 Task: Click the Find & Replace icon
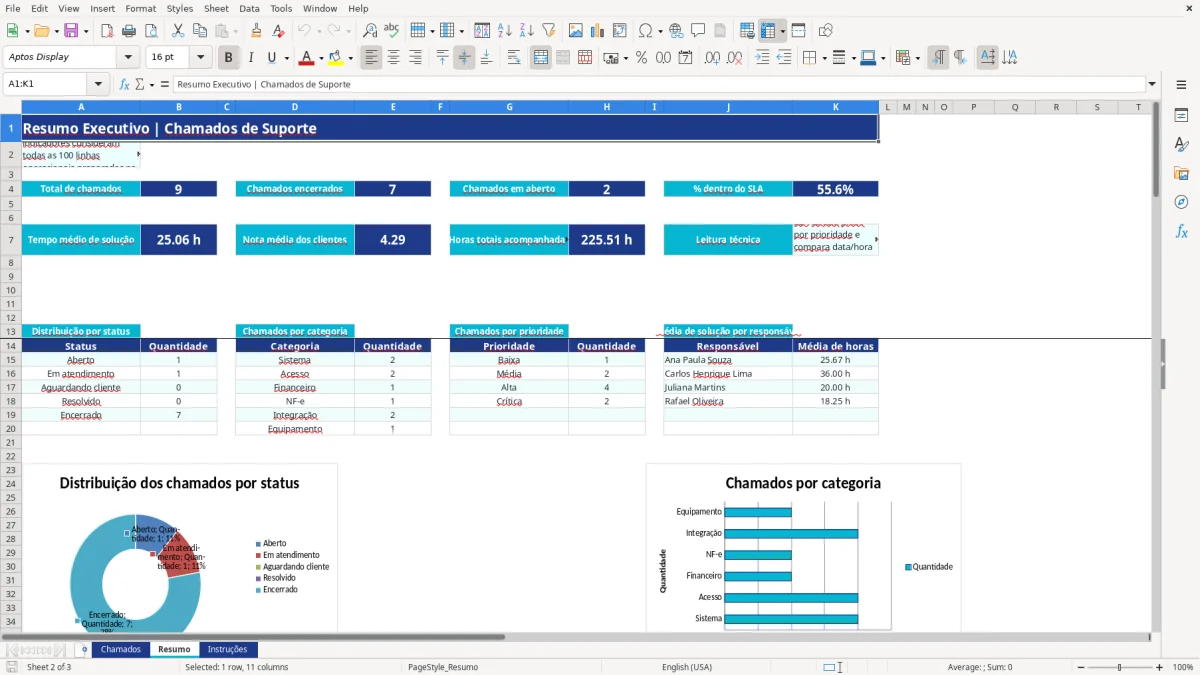[370, 31]
